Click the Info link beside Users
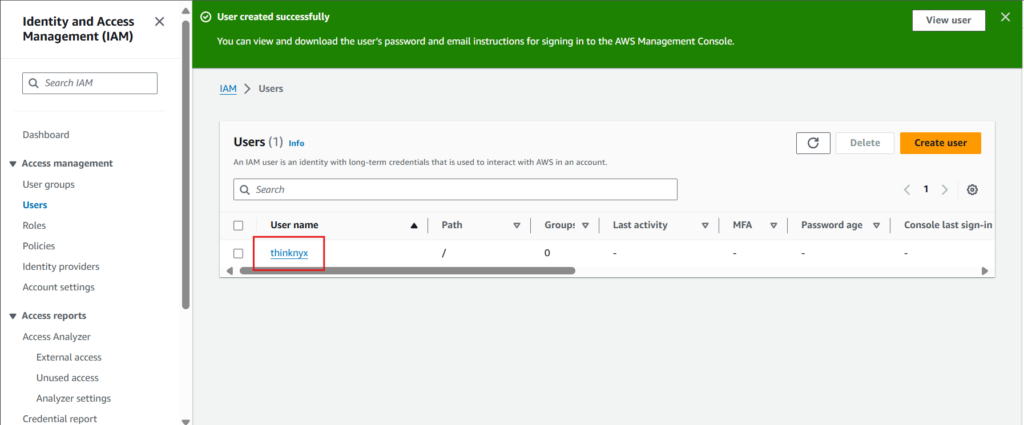This screenshot has width=1024, height=425. click(296, 143)
